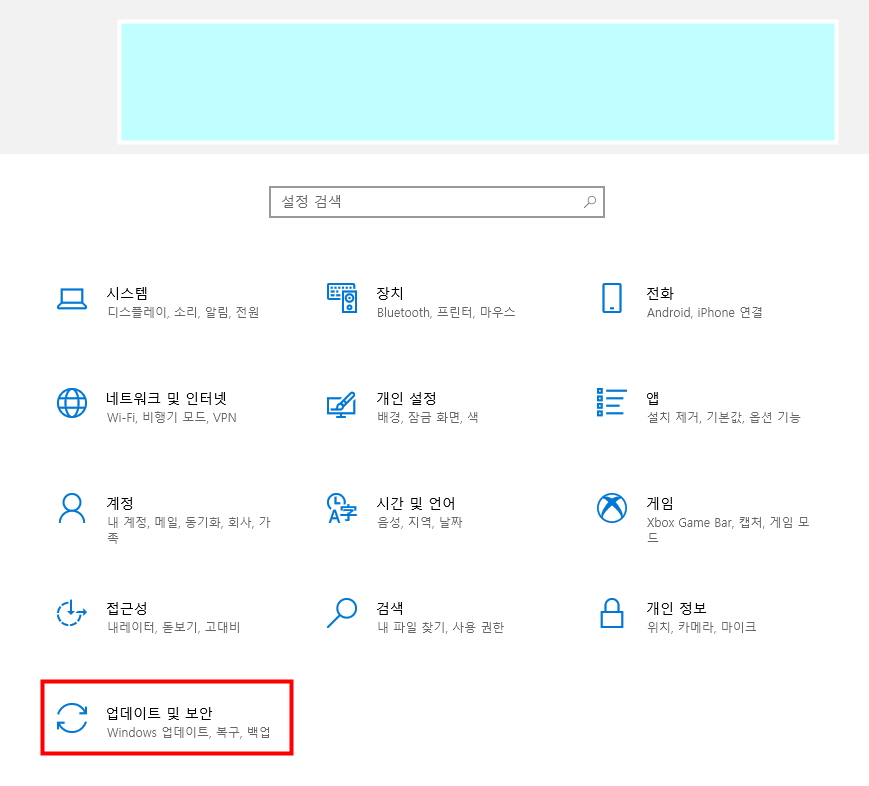
Task: Open the 앱 settings title
Action: point(652,398)
